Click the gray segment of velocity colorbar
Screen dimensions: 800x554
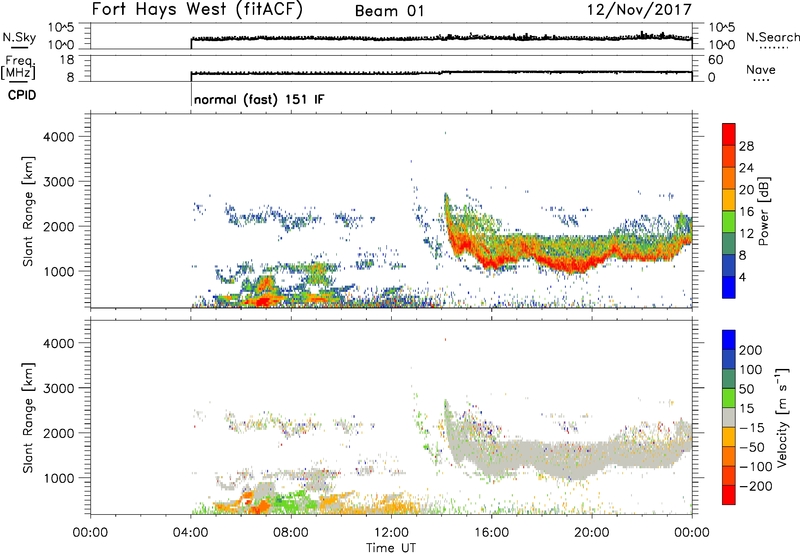click(x=729, y=418)
